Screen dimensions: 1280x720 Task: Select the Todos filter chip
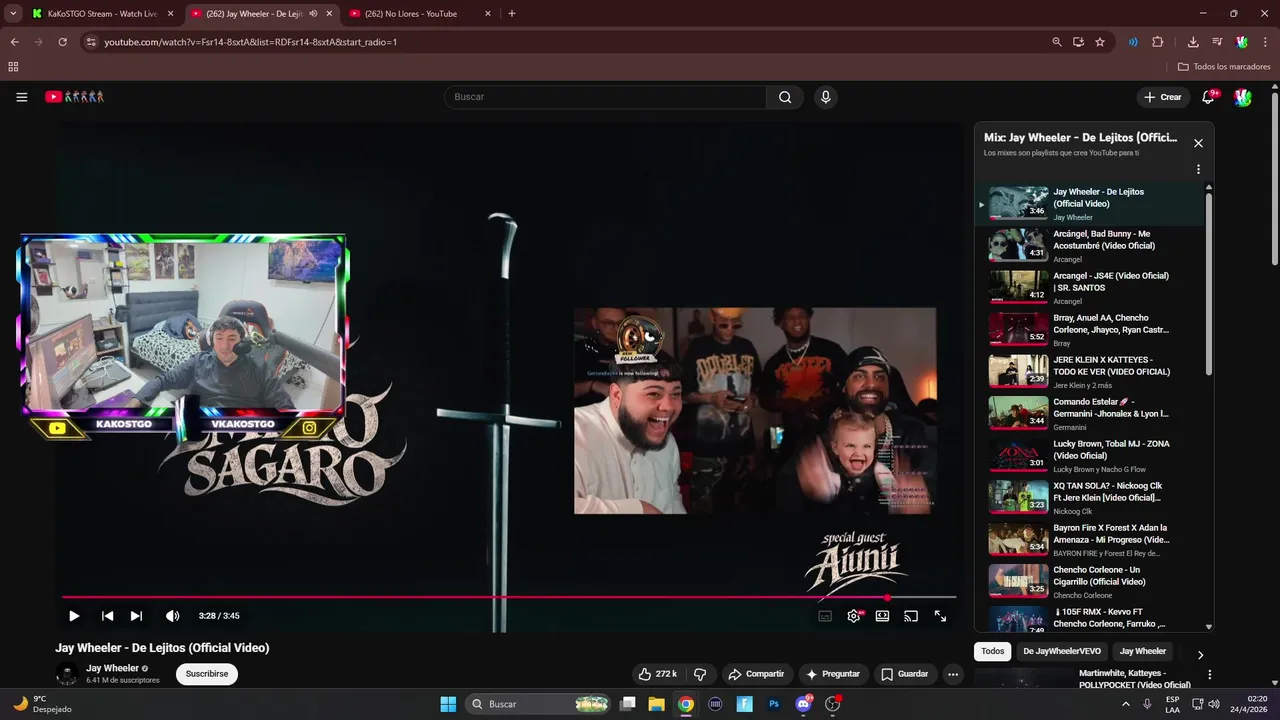[x=992, y=651]
